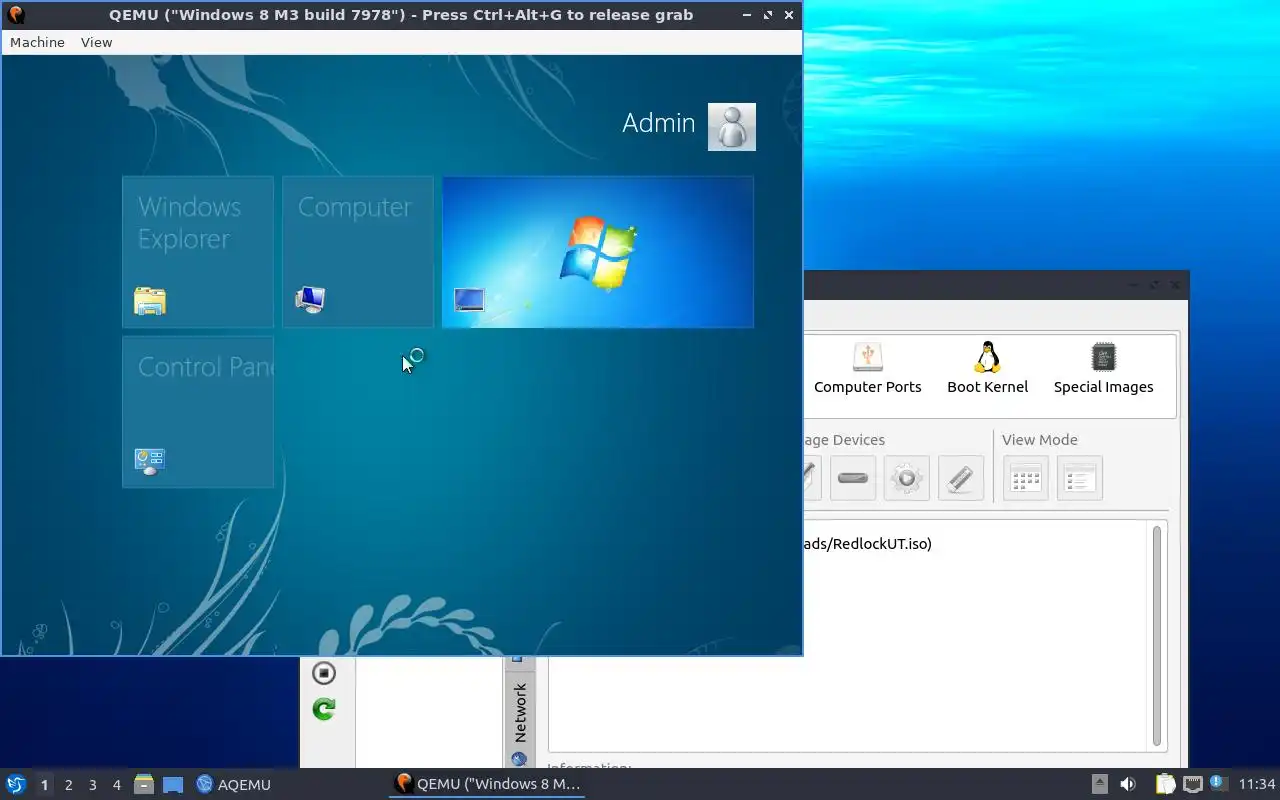Expand the system tray arrow
This screenshot has height=800, width=1280.
coord(1099,784)
